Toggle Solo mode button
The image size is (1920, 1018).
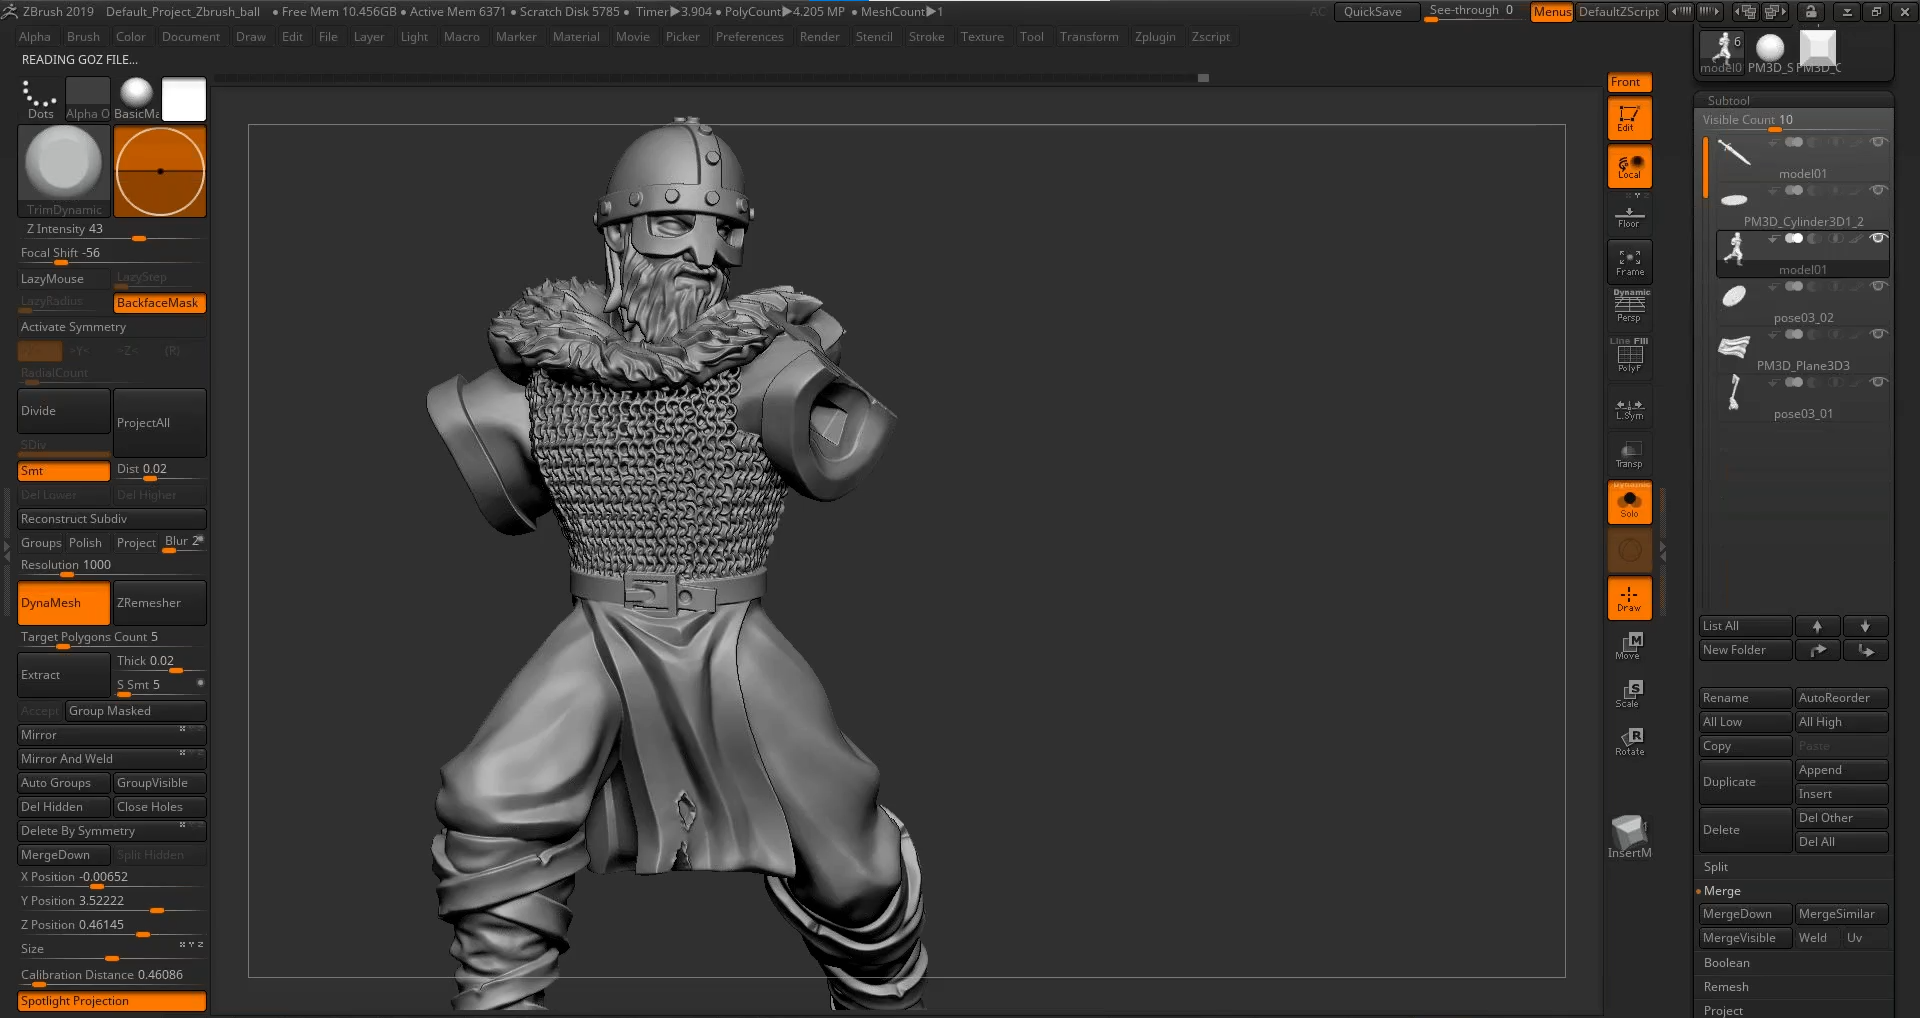click(x=1629, y=502)
